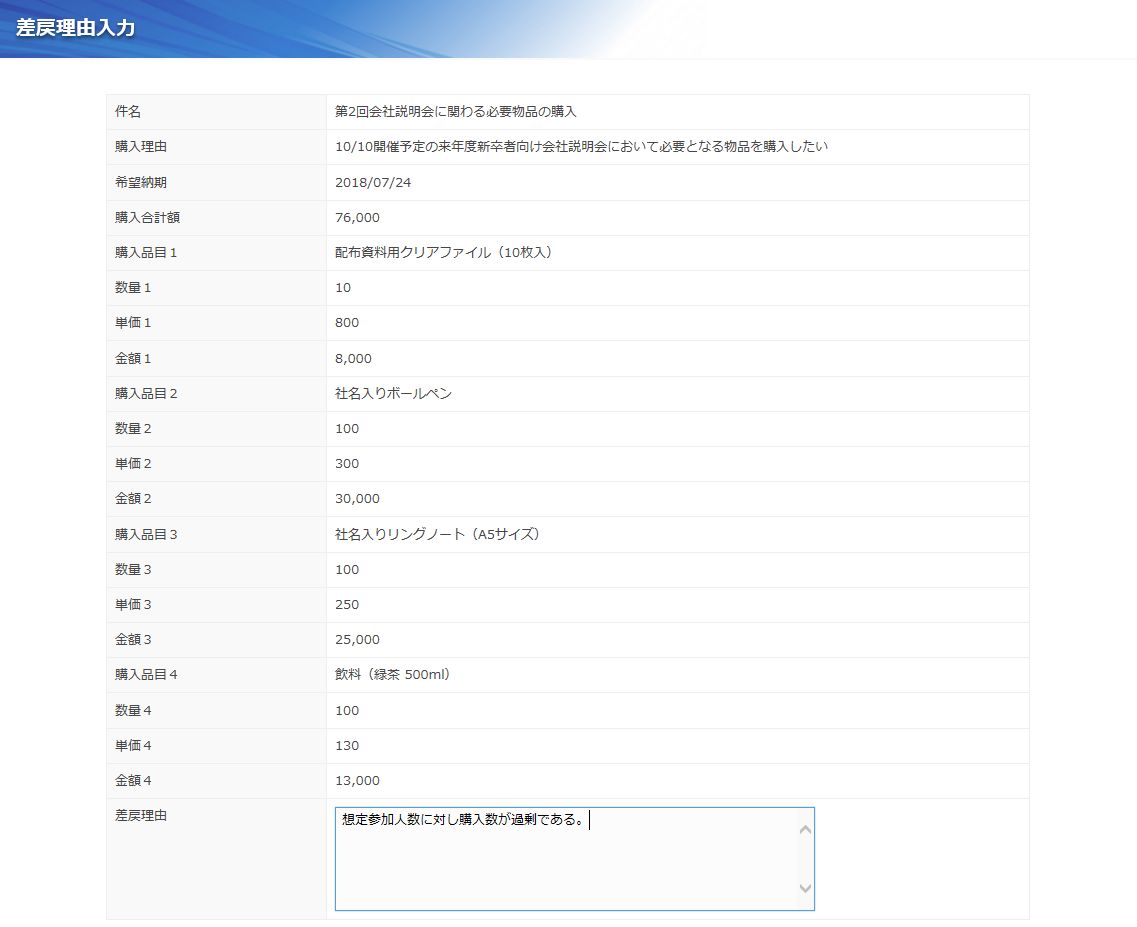Click the 購入品目2 社名入りボールペン item
This screenshot has width=1137, height=927.
[393, 394]
